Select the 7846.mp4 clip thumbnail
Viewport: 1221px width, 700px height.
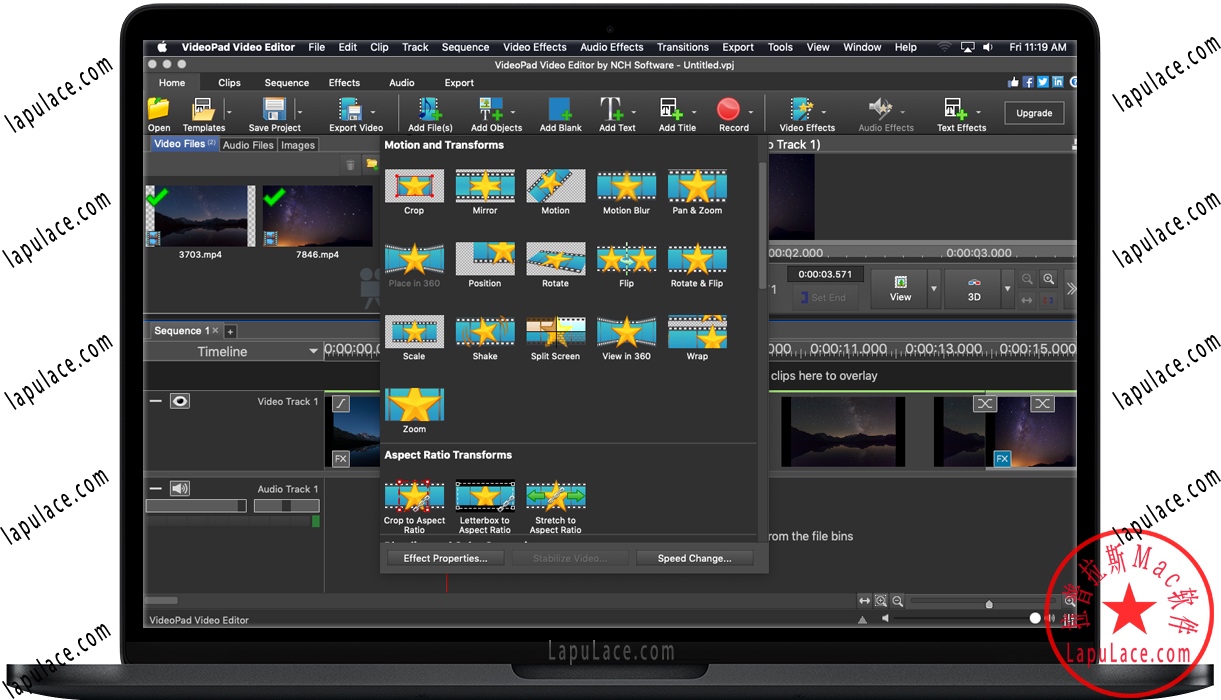click(317, 215)
